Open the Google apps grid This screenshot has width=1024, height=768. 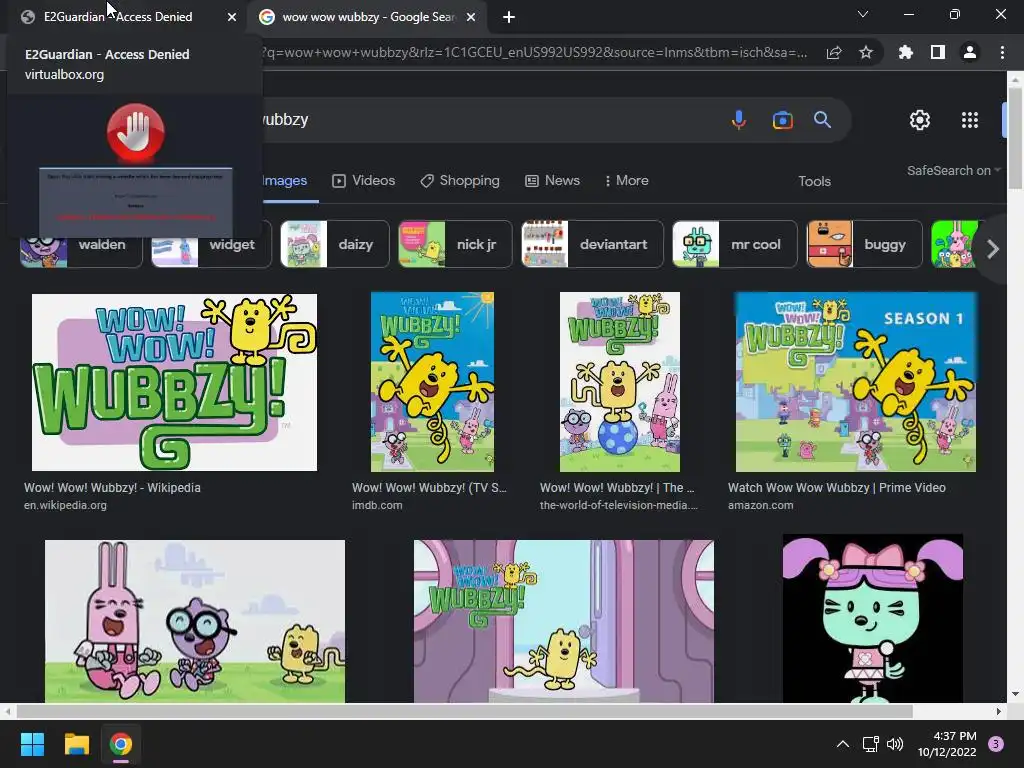point(970,120)
